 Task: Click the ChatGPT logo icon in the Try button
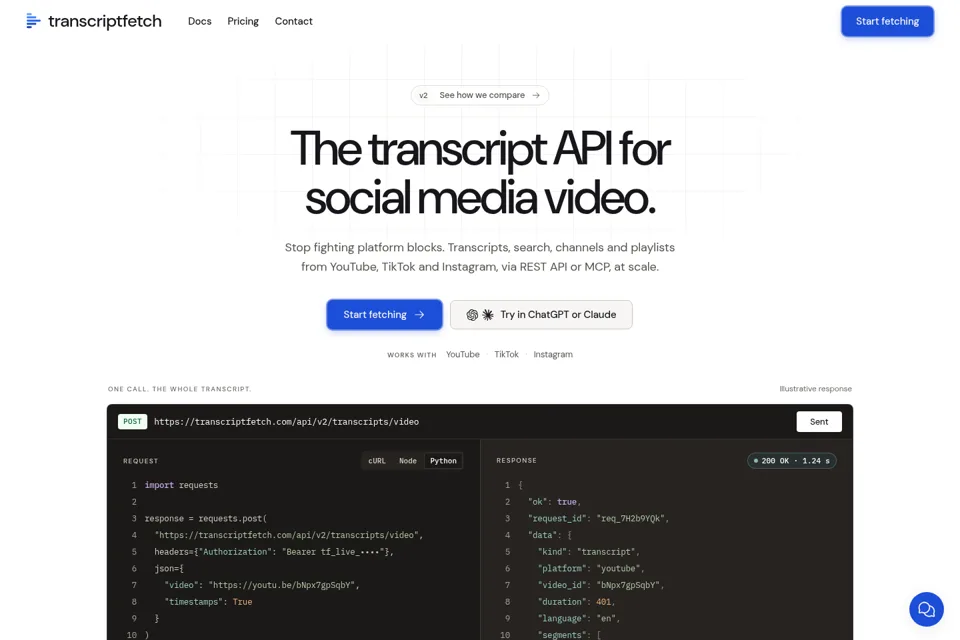[472, 315]
